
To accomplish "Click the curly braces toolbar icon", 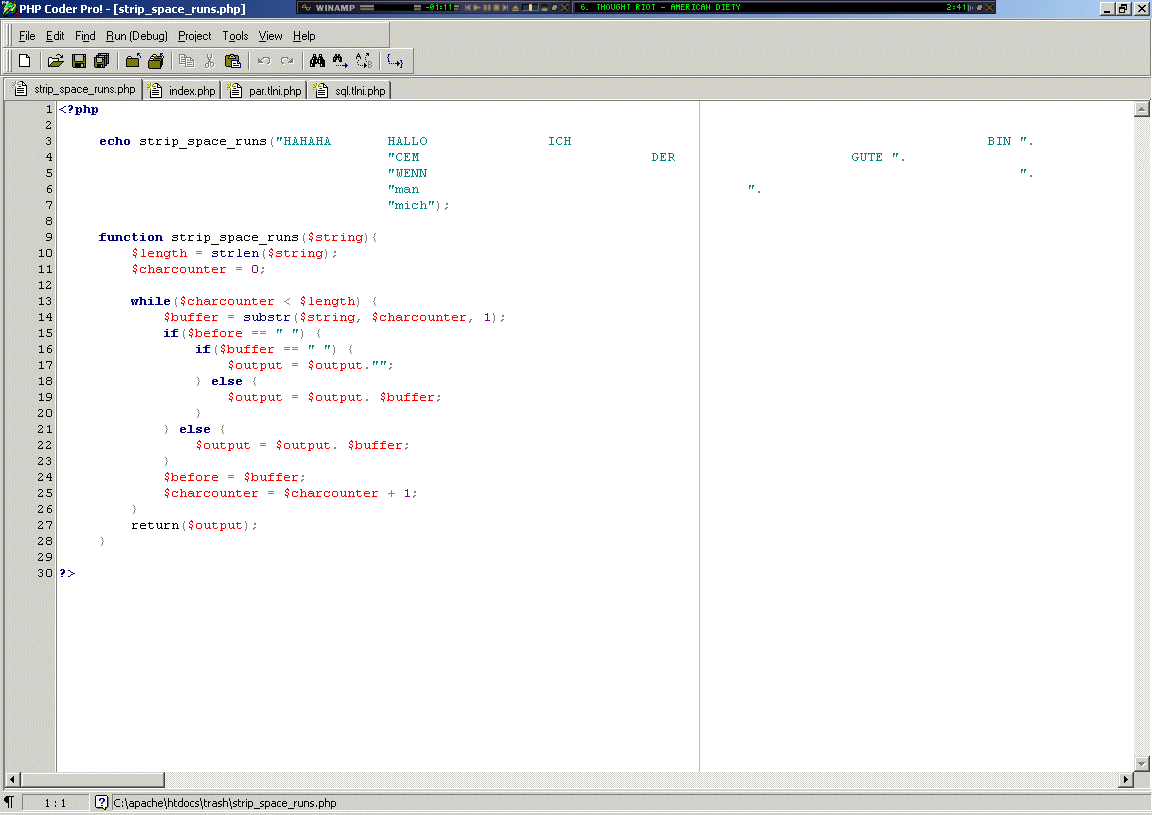I will (x=395, y=61).
